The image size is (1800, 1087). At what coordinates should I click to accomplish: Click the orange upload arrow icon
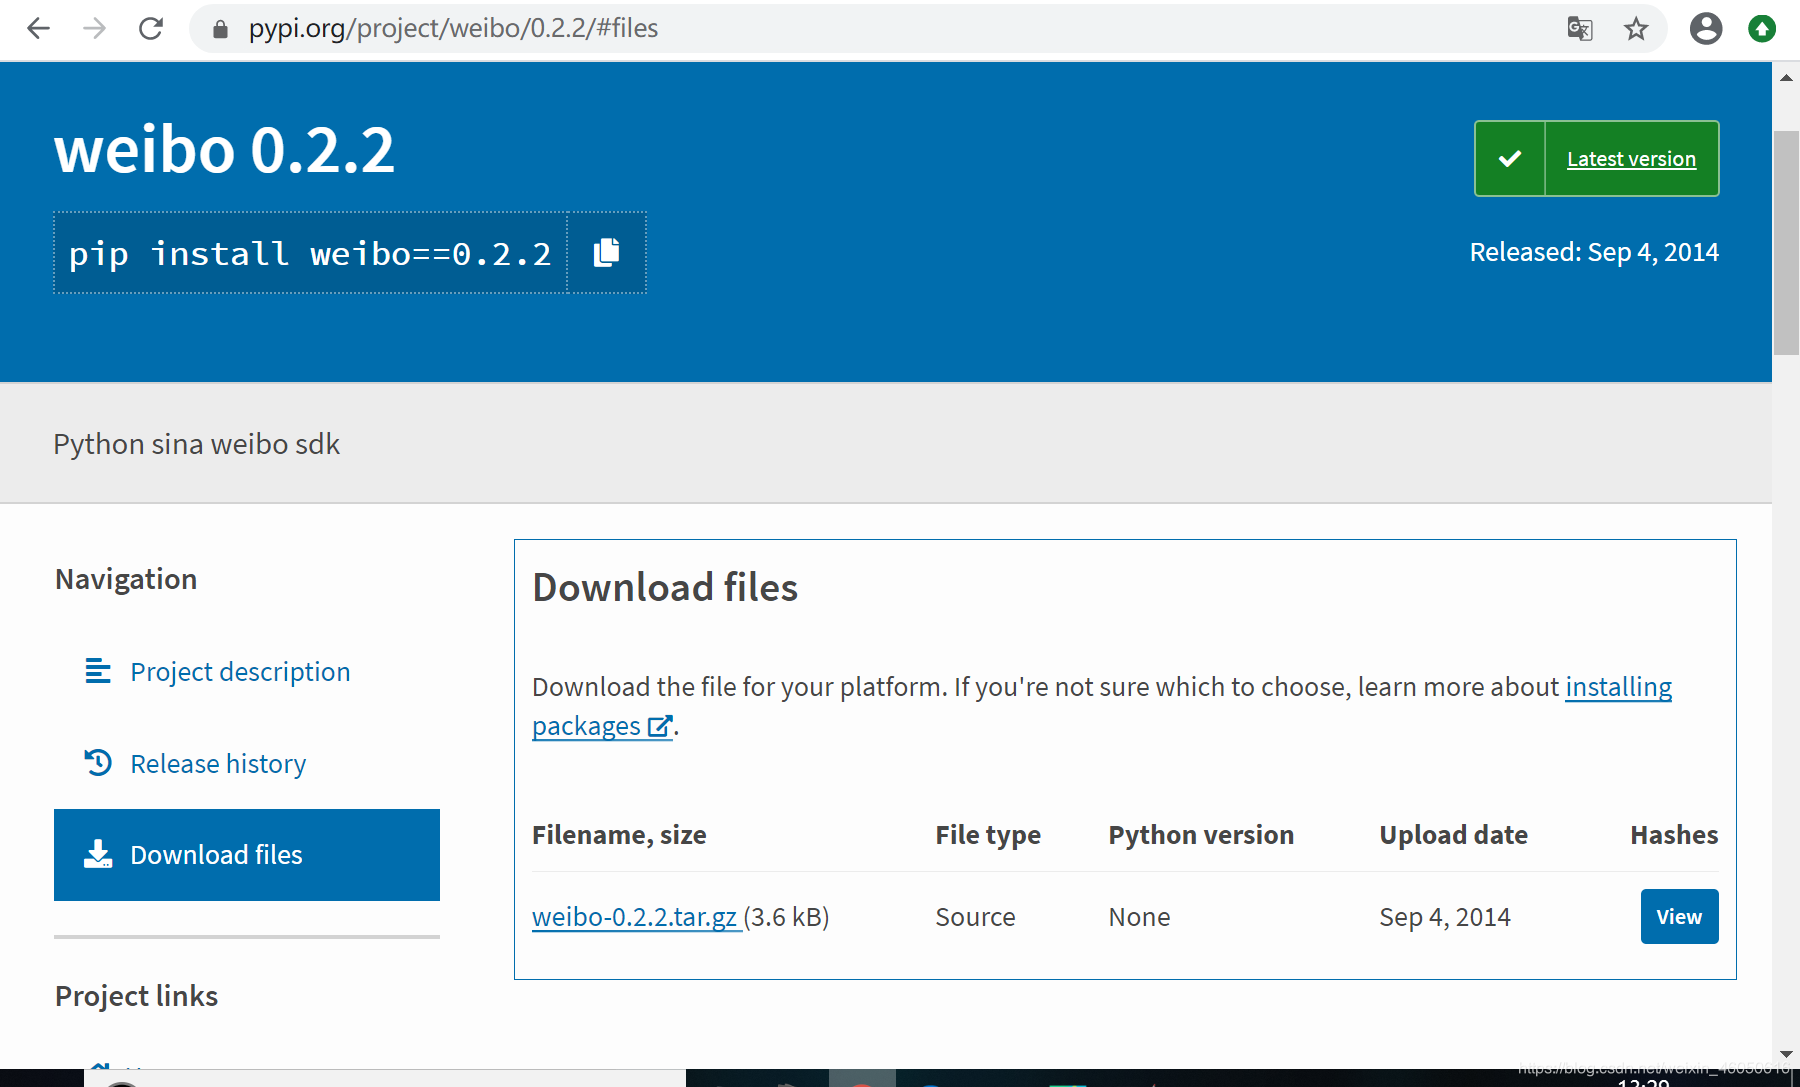1761,29
